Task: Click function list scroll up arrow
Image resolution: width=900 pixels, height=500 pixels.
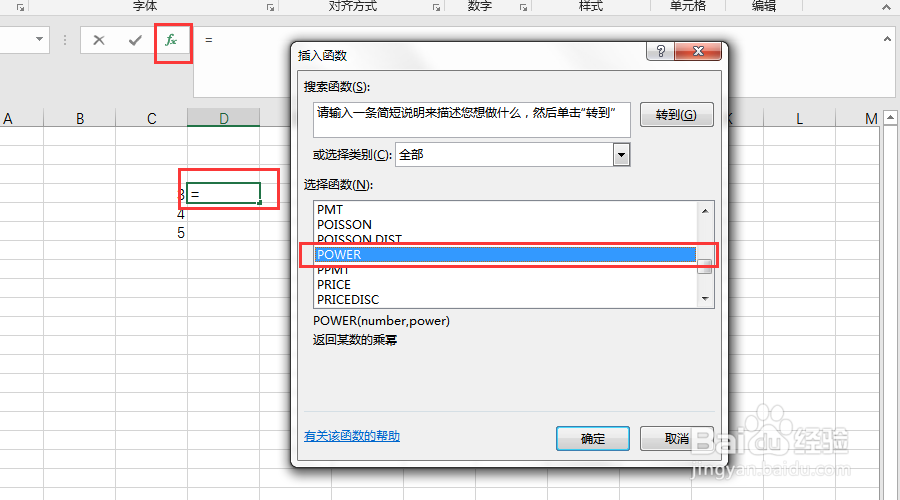Action: (x=705, y=211)
